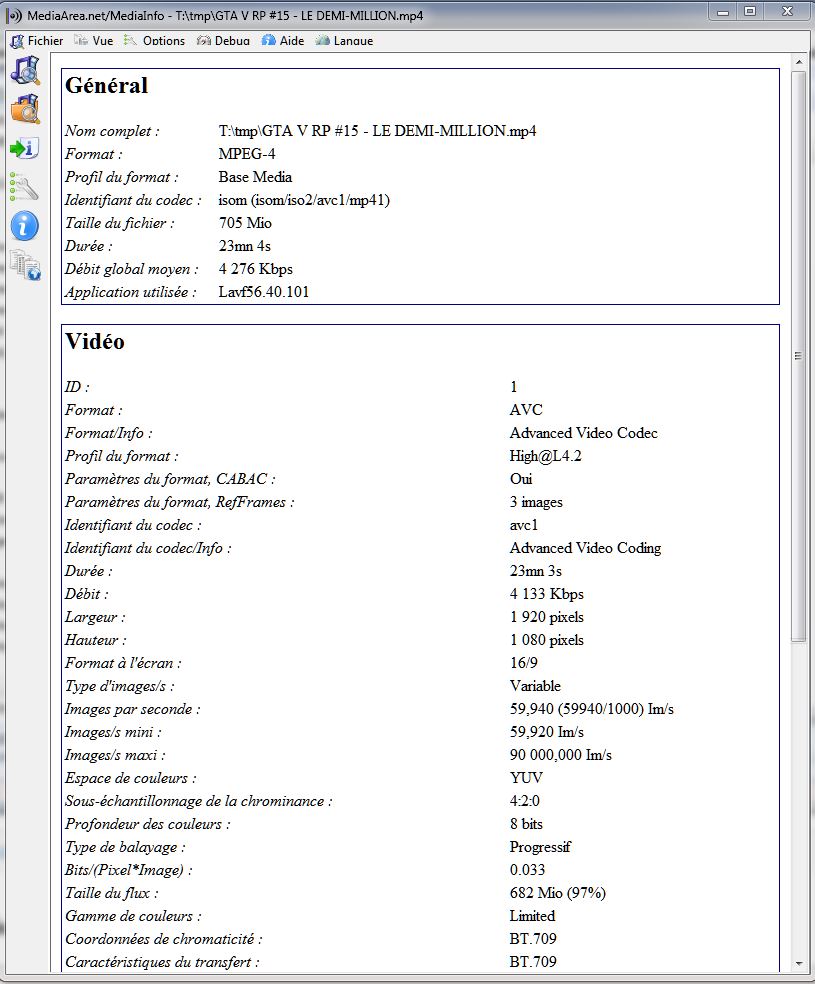This screenshot has height=984, width=815.
Task: Click the Lavf56.40.101 application value
Action: click(x=264, y=292)
